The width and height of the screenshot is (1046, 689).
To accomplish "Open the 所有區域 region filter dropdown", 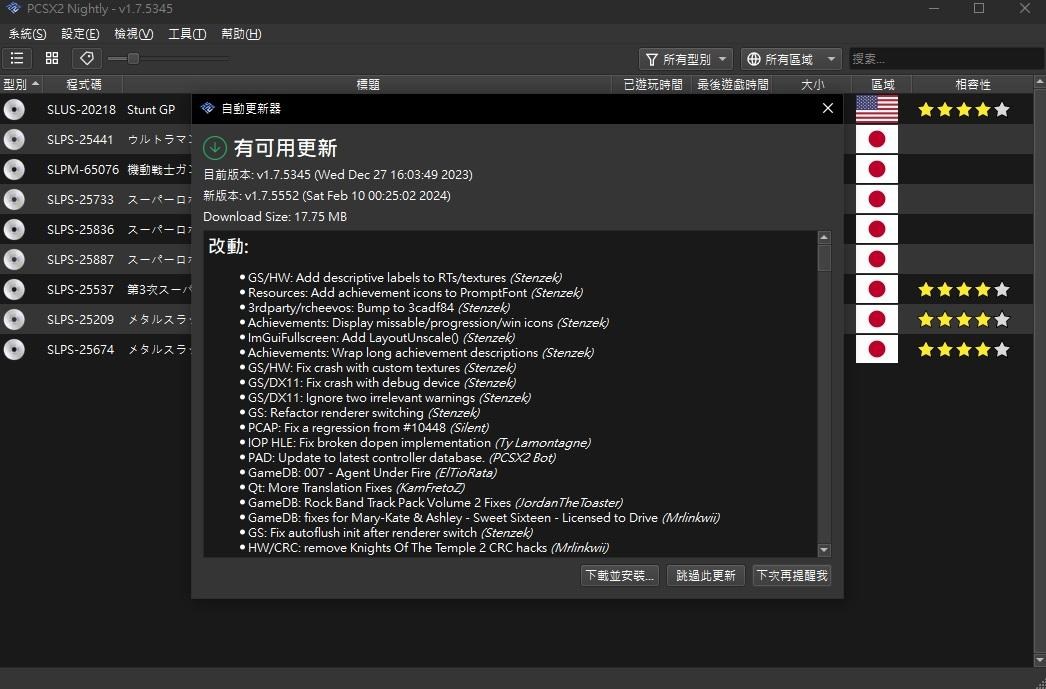I will pyautogui.click(x=789, y=60).
